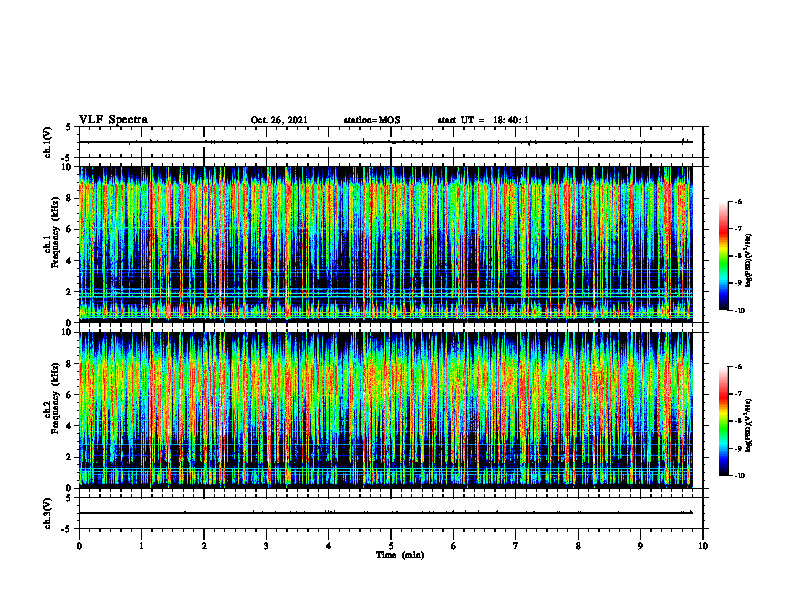This screenshot has height=612, width=792.
Task: Click time axis tick label "6"
Action: click(454, 546)
